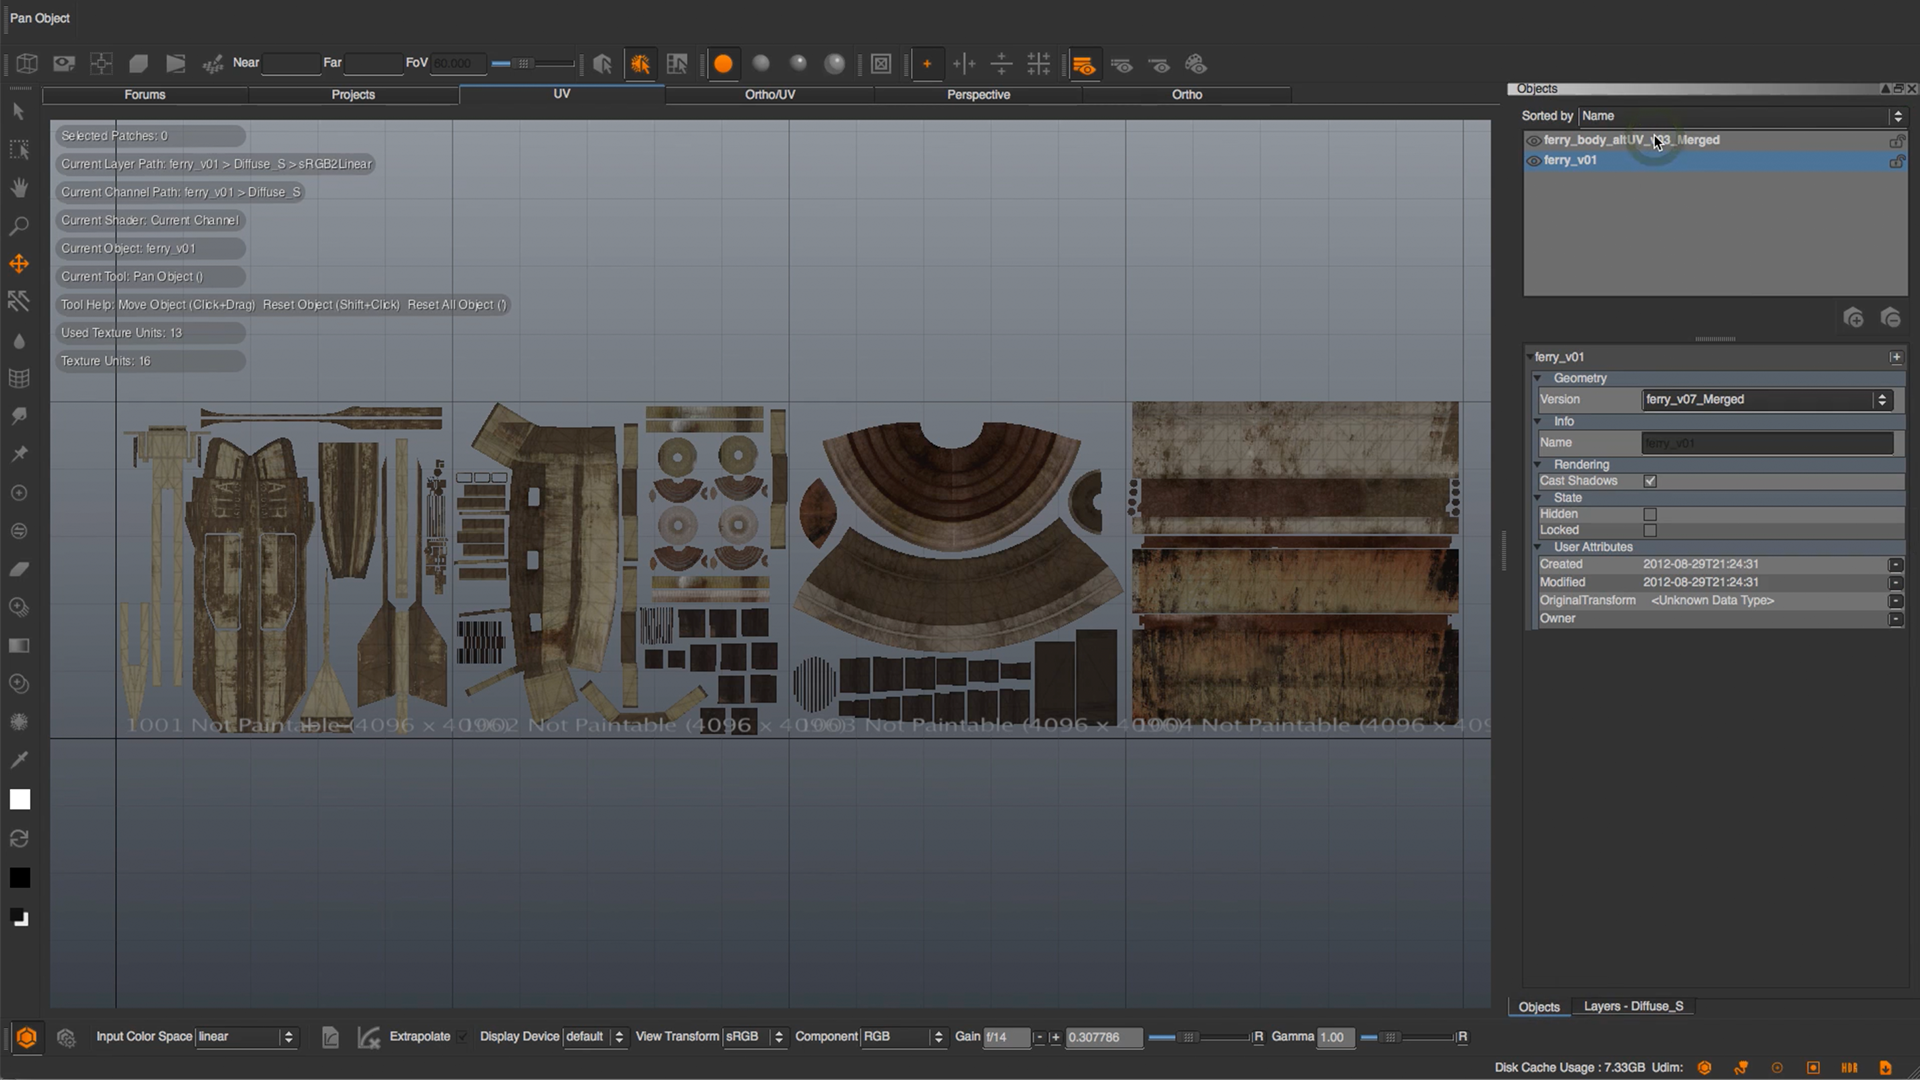Select the Basic lighting grey sphere
This screenshot has height=1080, width=1920.
point(761,64)
